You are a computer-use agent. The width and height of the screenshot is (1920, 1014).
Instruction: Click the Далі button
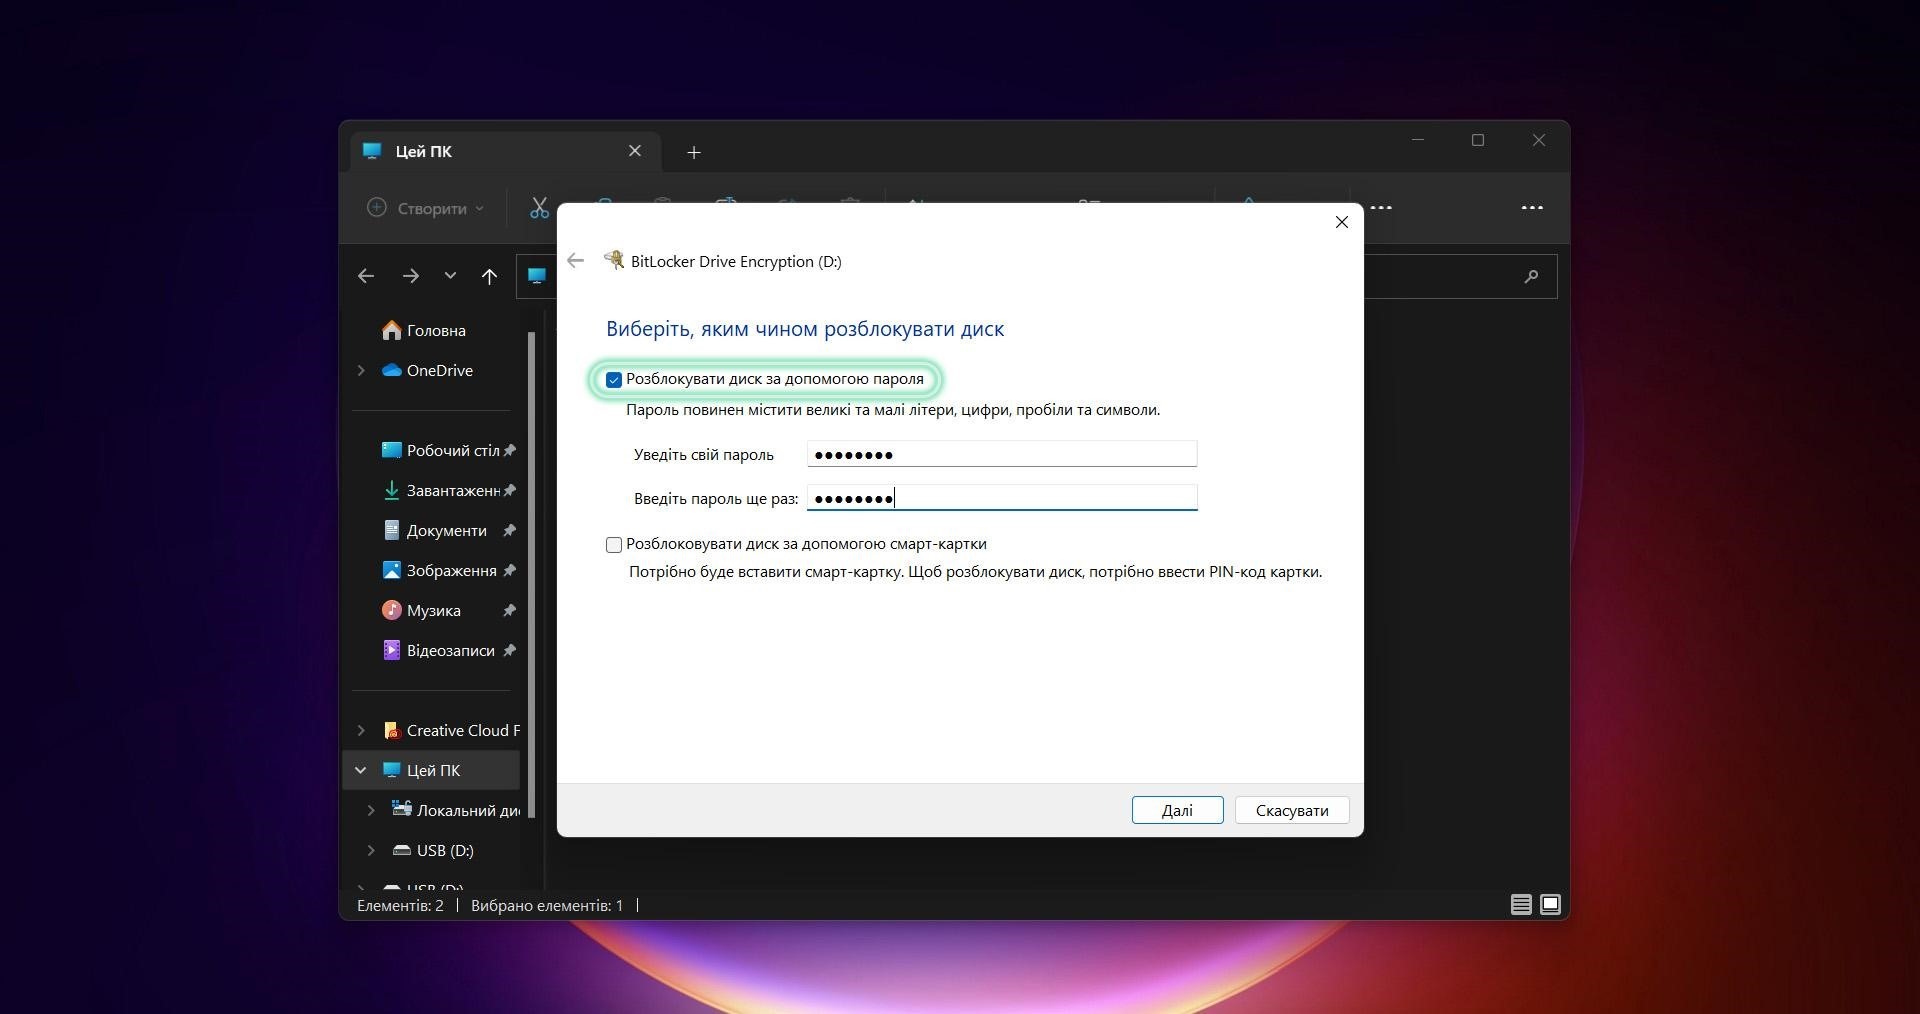pos(1177,810)
